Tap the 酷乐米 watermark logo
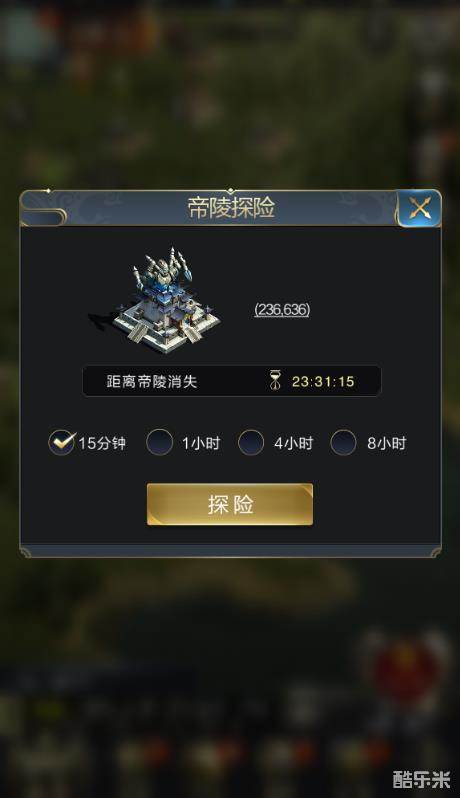The image size is (460, 798). click(421, 779)
